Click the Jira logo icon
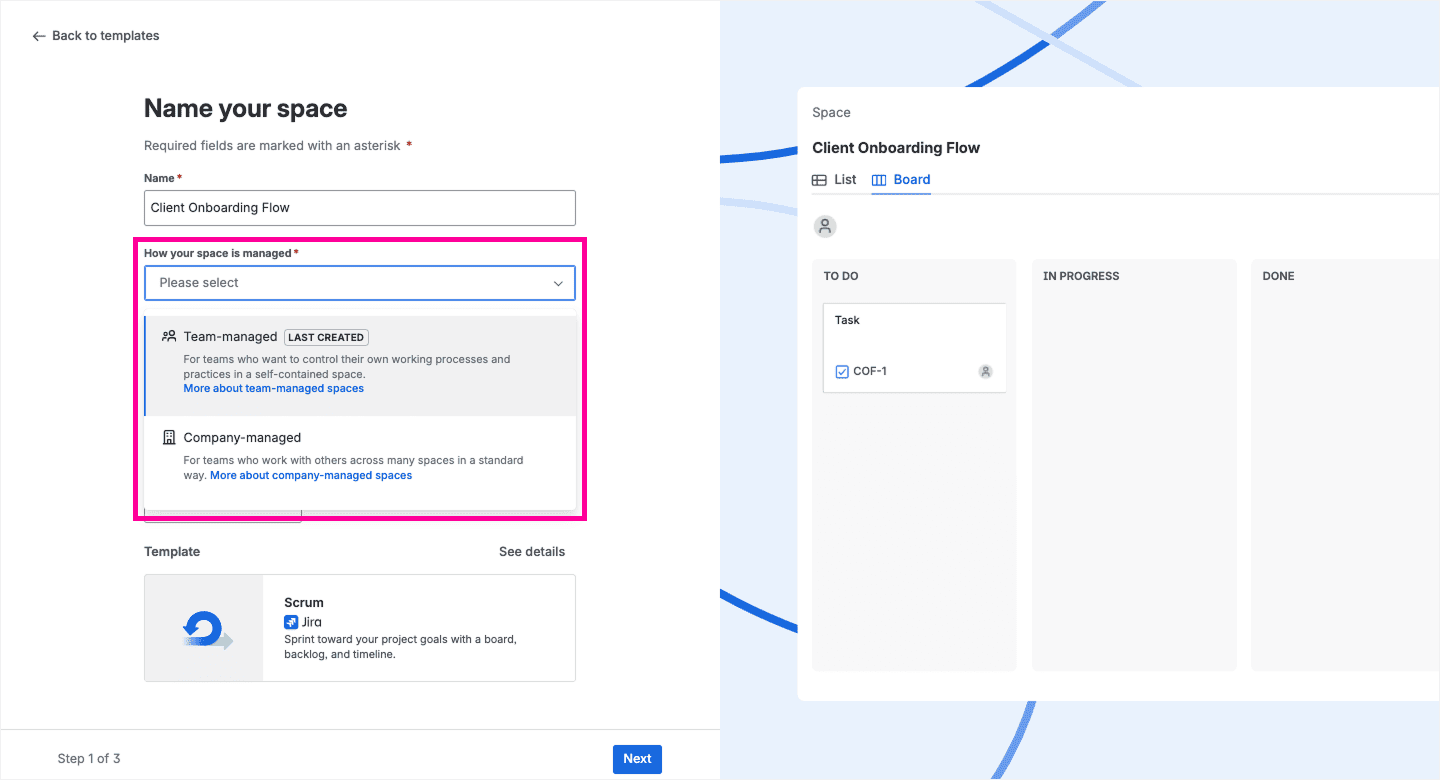 291,622
